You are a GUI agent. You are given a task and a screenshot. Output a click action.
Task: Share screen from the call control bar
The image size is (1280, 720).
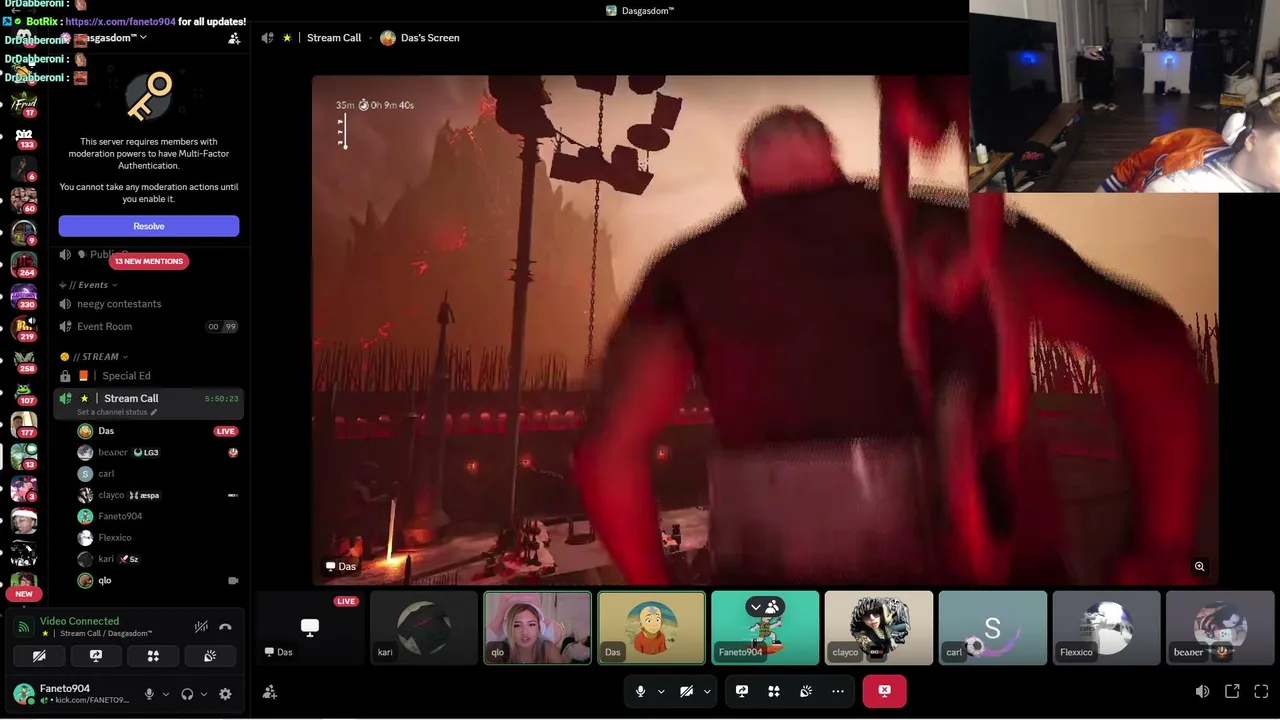point(742,691)
